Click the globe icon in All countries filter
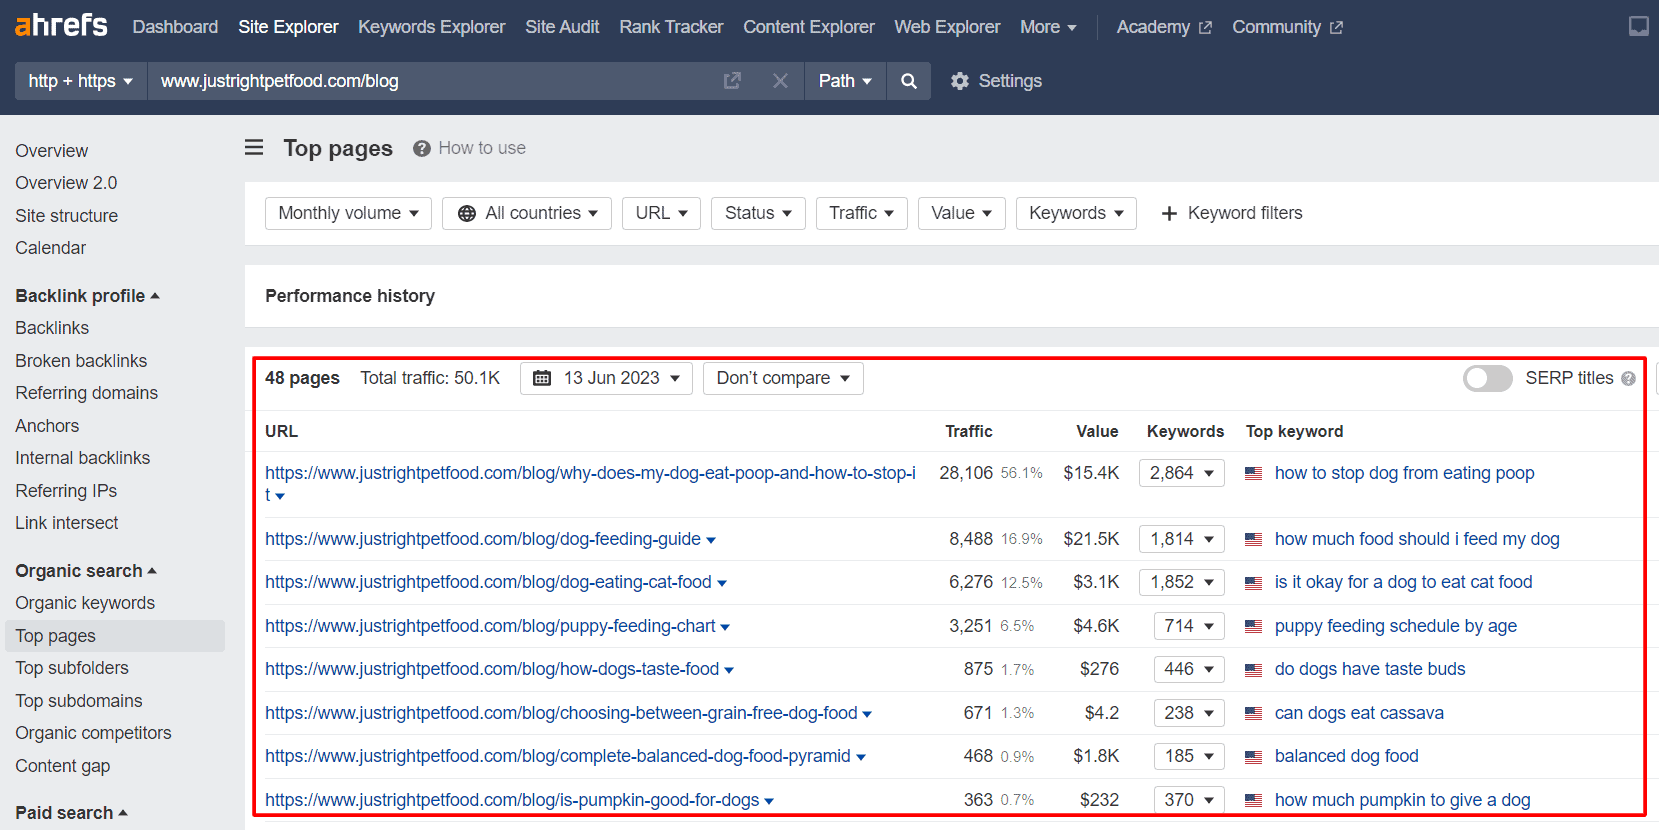1659x830 pixels. pos(466,213)
